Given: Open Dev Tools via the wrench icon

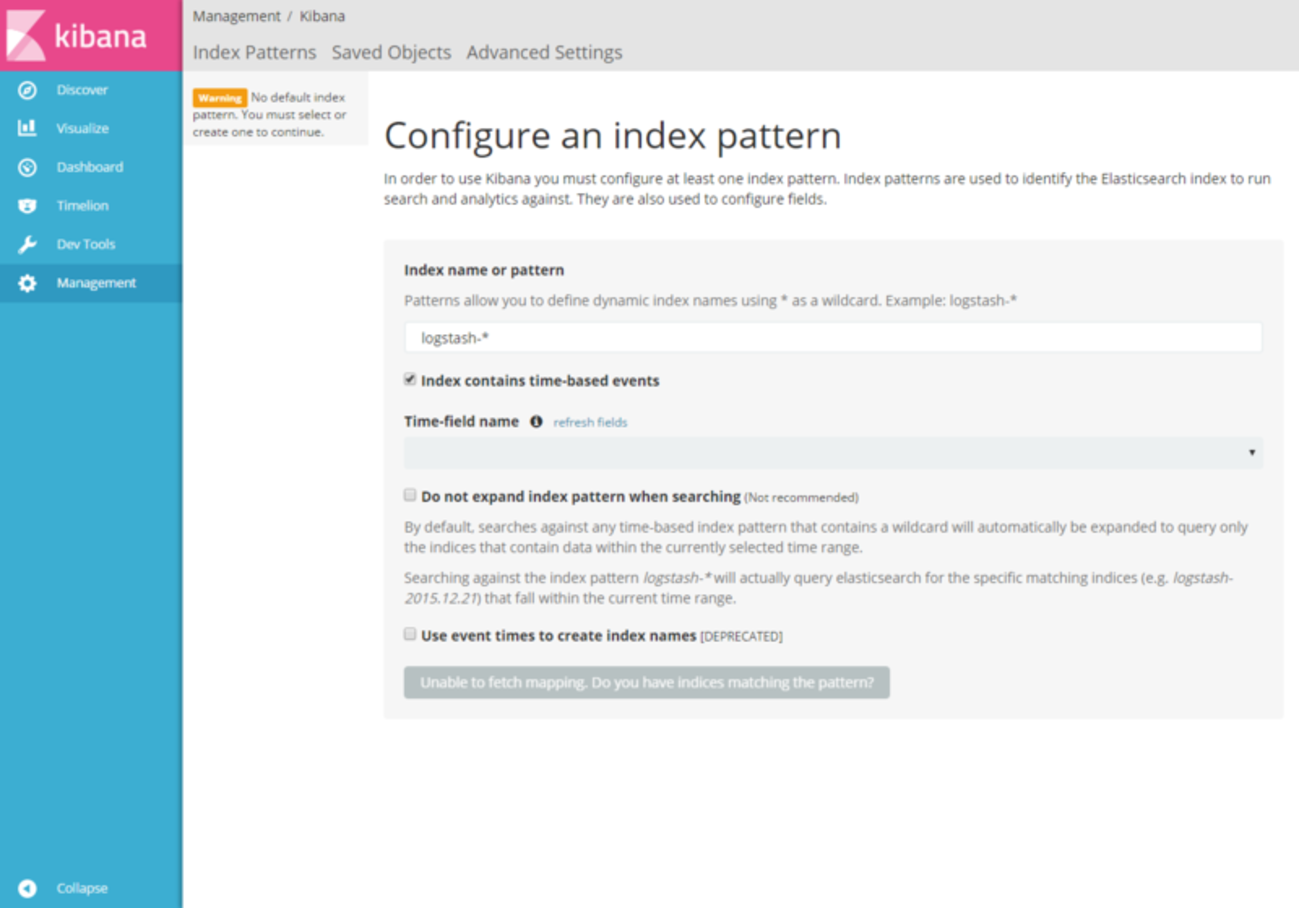Looking at the screenshot, I should coord(27,244).
